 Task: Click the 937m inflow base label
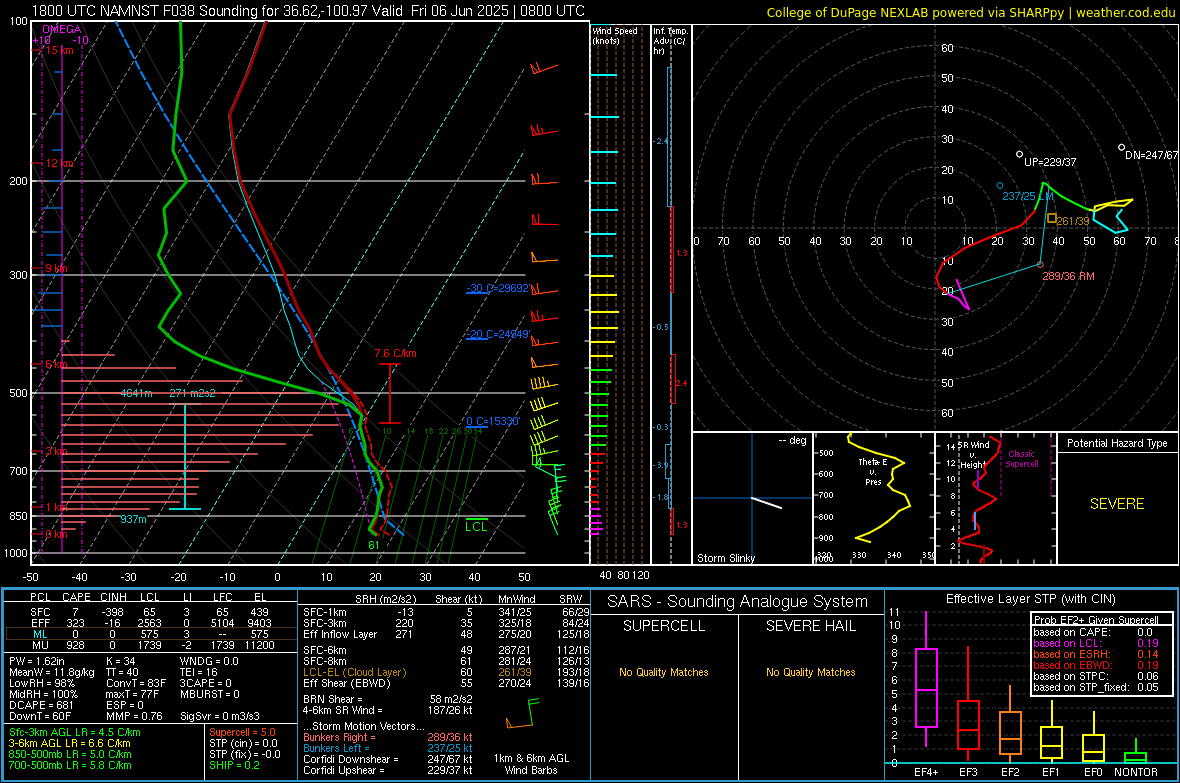[x=133, y=519]
